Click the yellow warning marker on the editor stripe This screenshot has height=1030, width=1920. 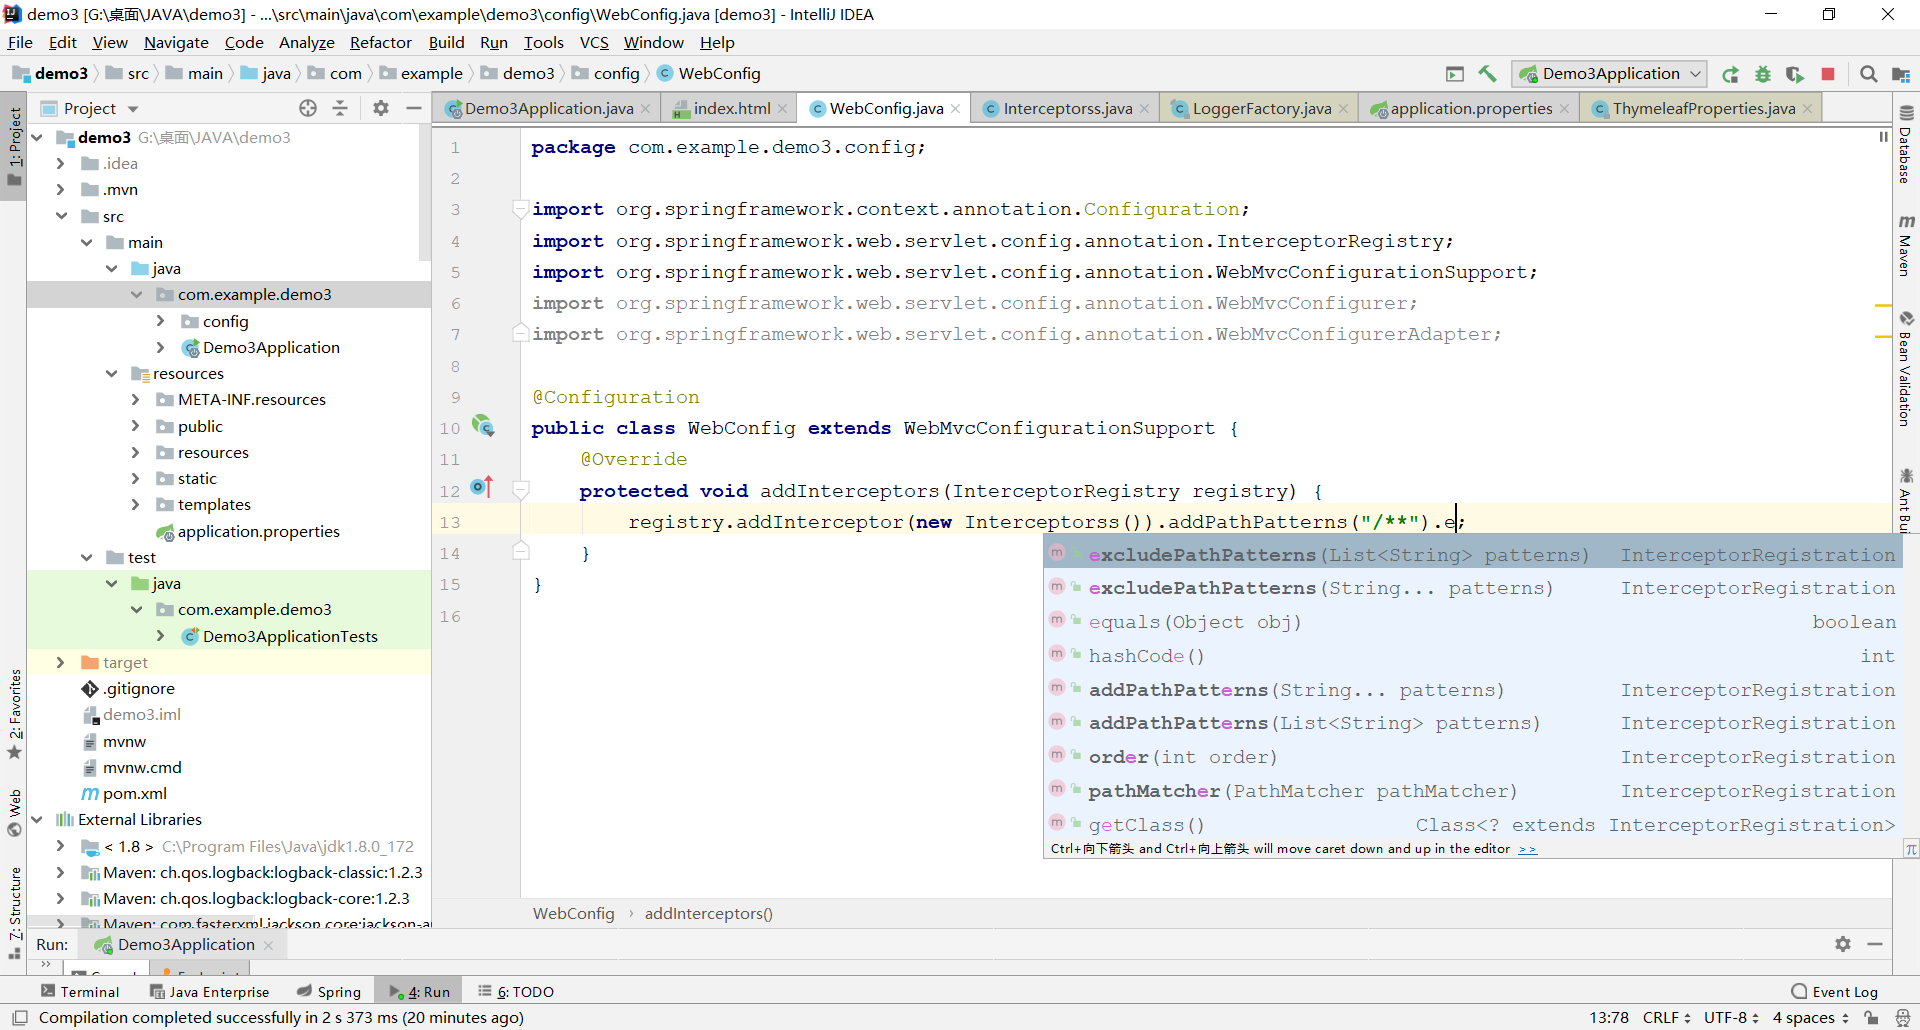[1883, 305]
